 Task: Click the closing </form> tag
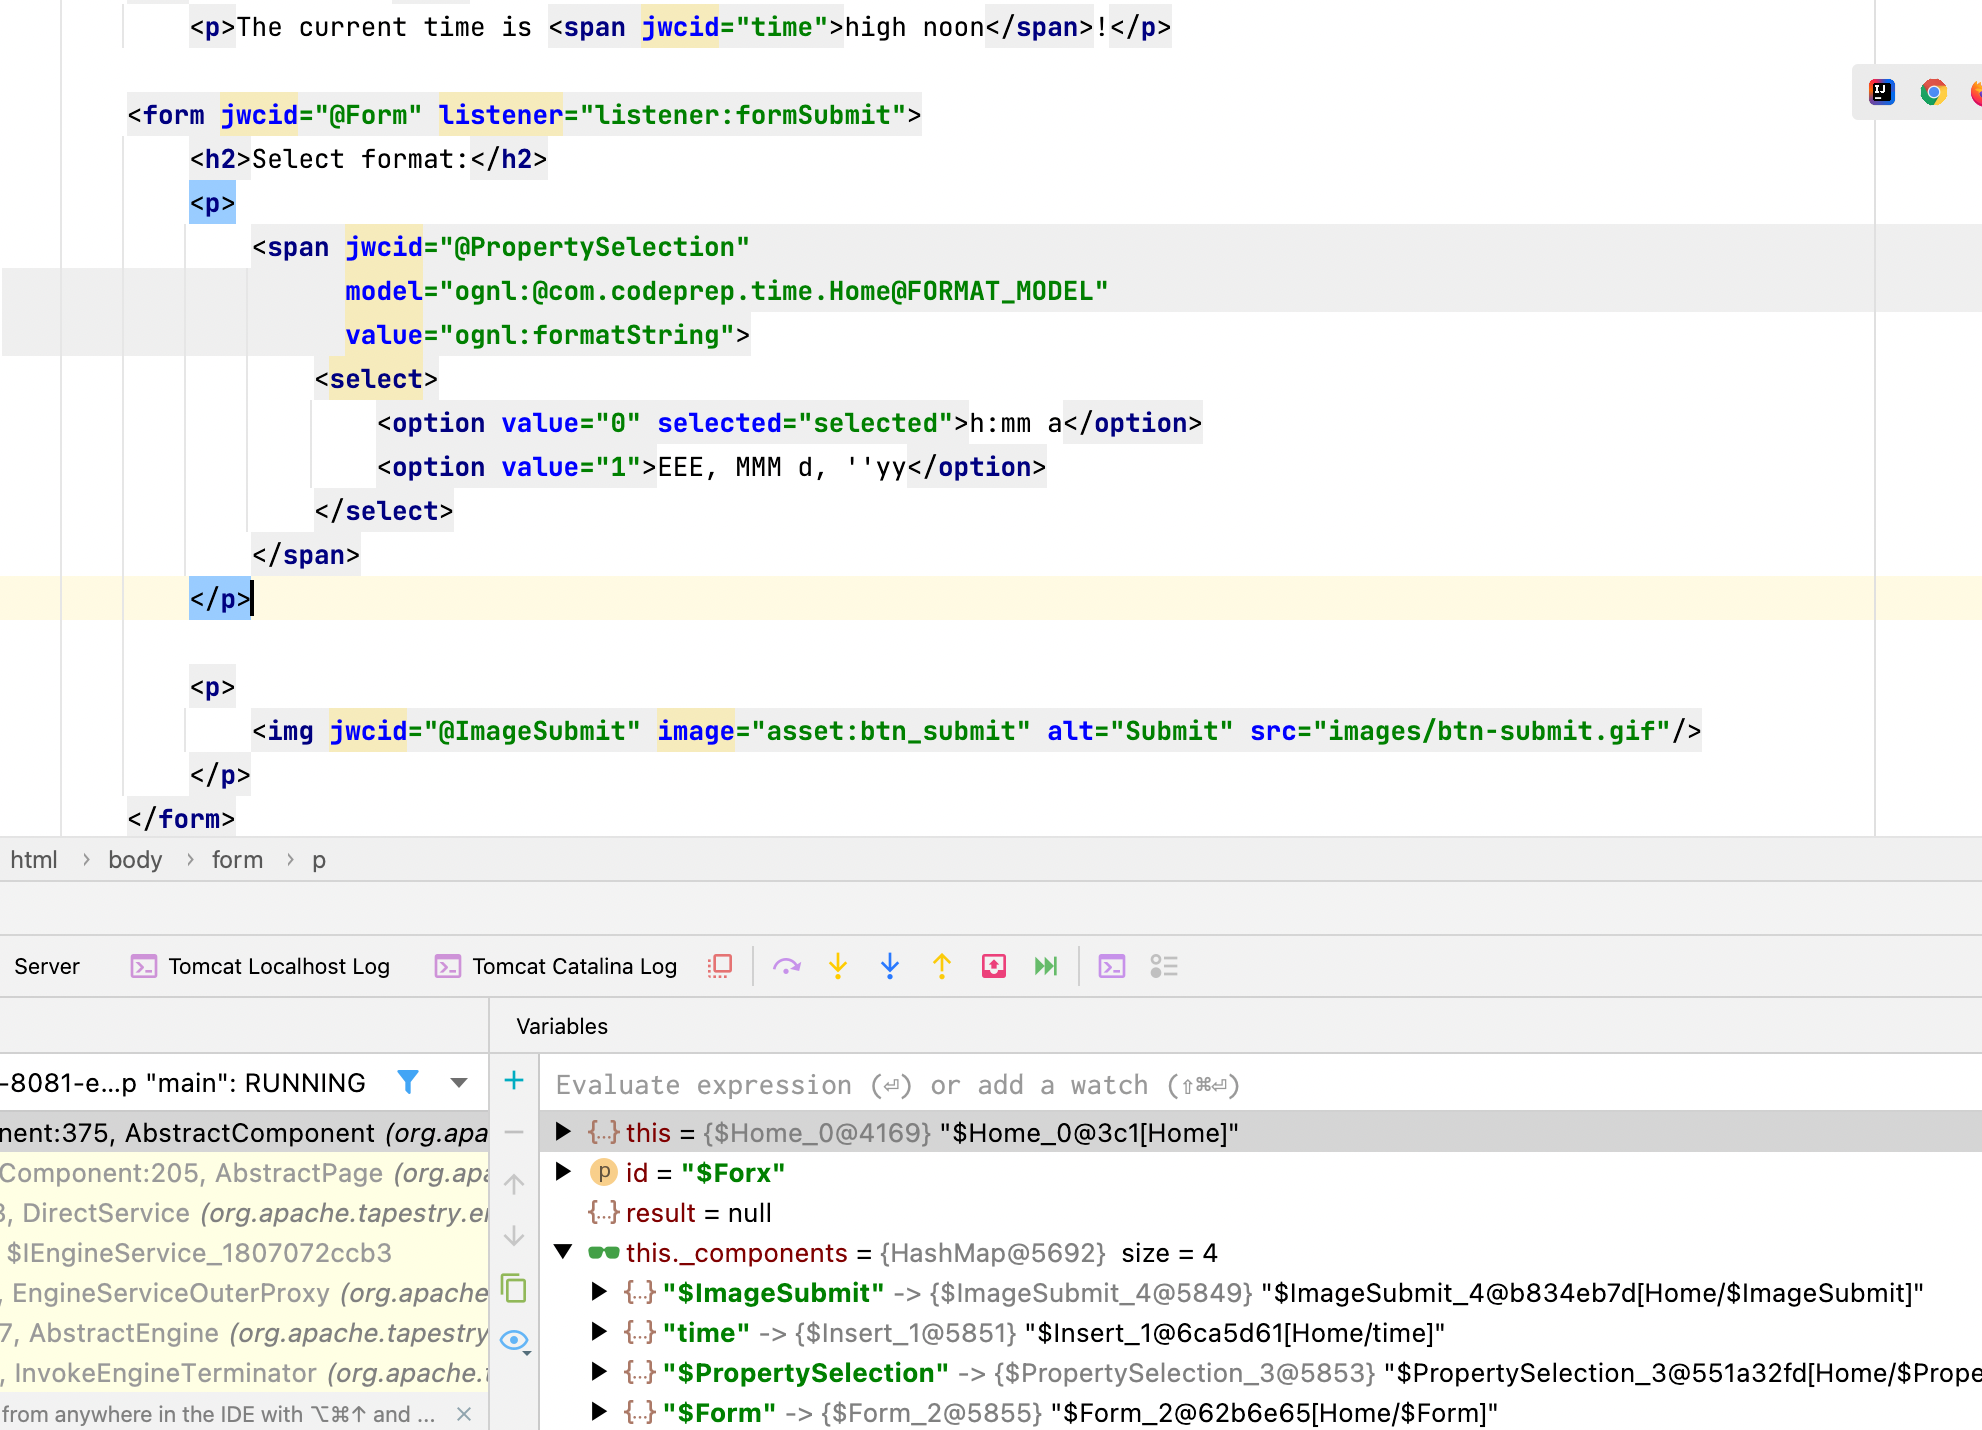coord(181,819)
